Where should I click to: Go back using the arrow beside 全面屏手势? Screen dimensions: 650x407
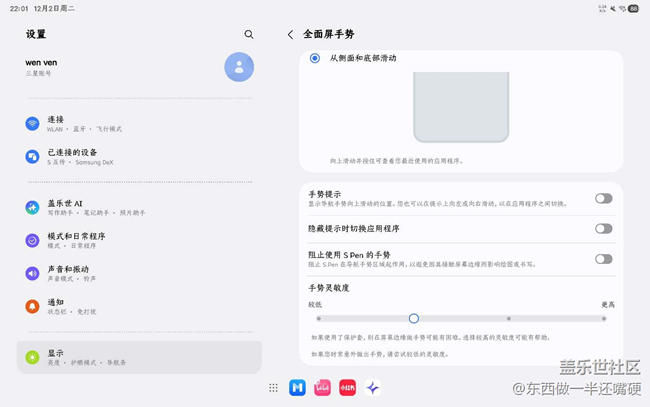coord(291,34)
